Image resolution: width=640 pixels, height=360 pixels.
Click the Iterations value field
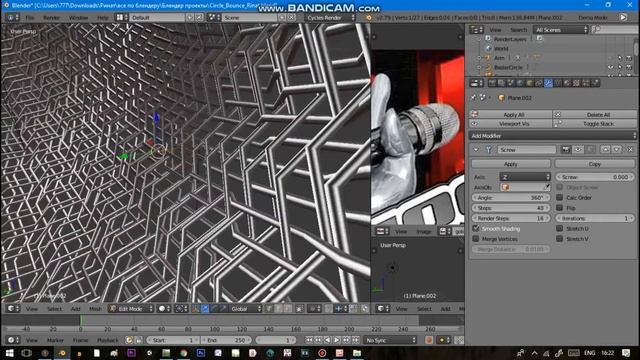(595, 218)
